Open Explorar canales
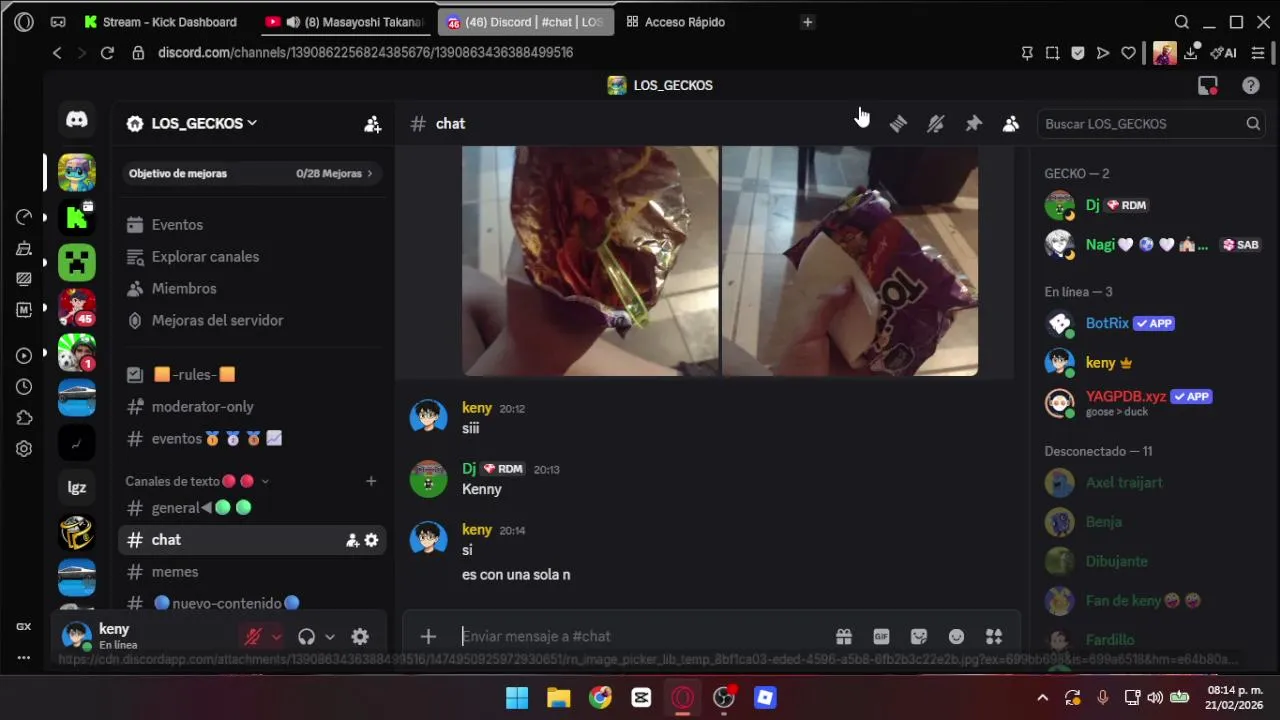Image resolution: width=1280 pixels, height=720 pixels. [x=250, y=257]
